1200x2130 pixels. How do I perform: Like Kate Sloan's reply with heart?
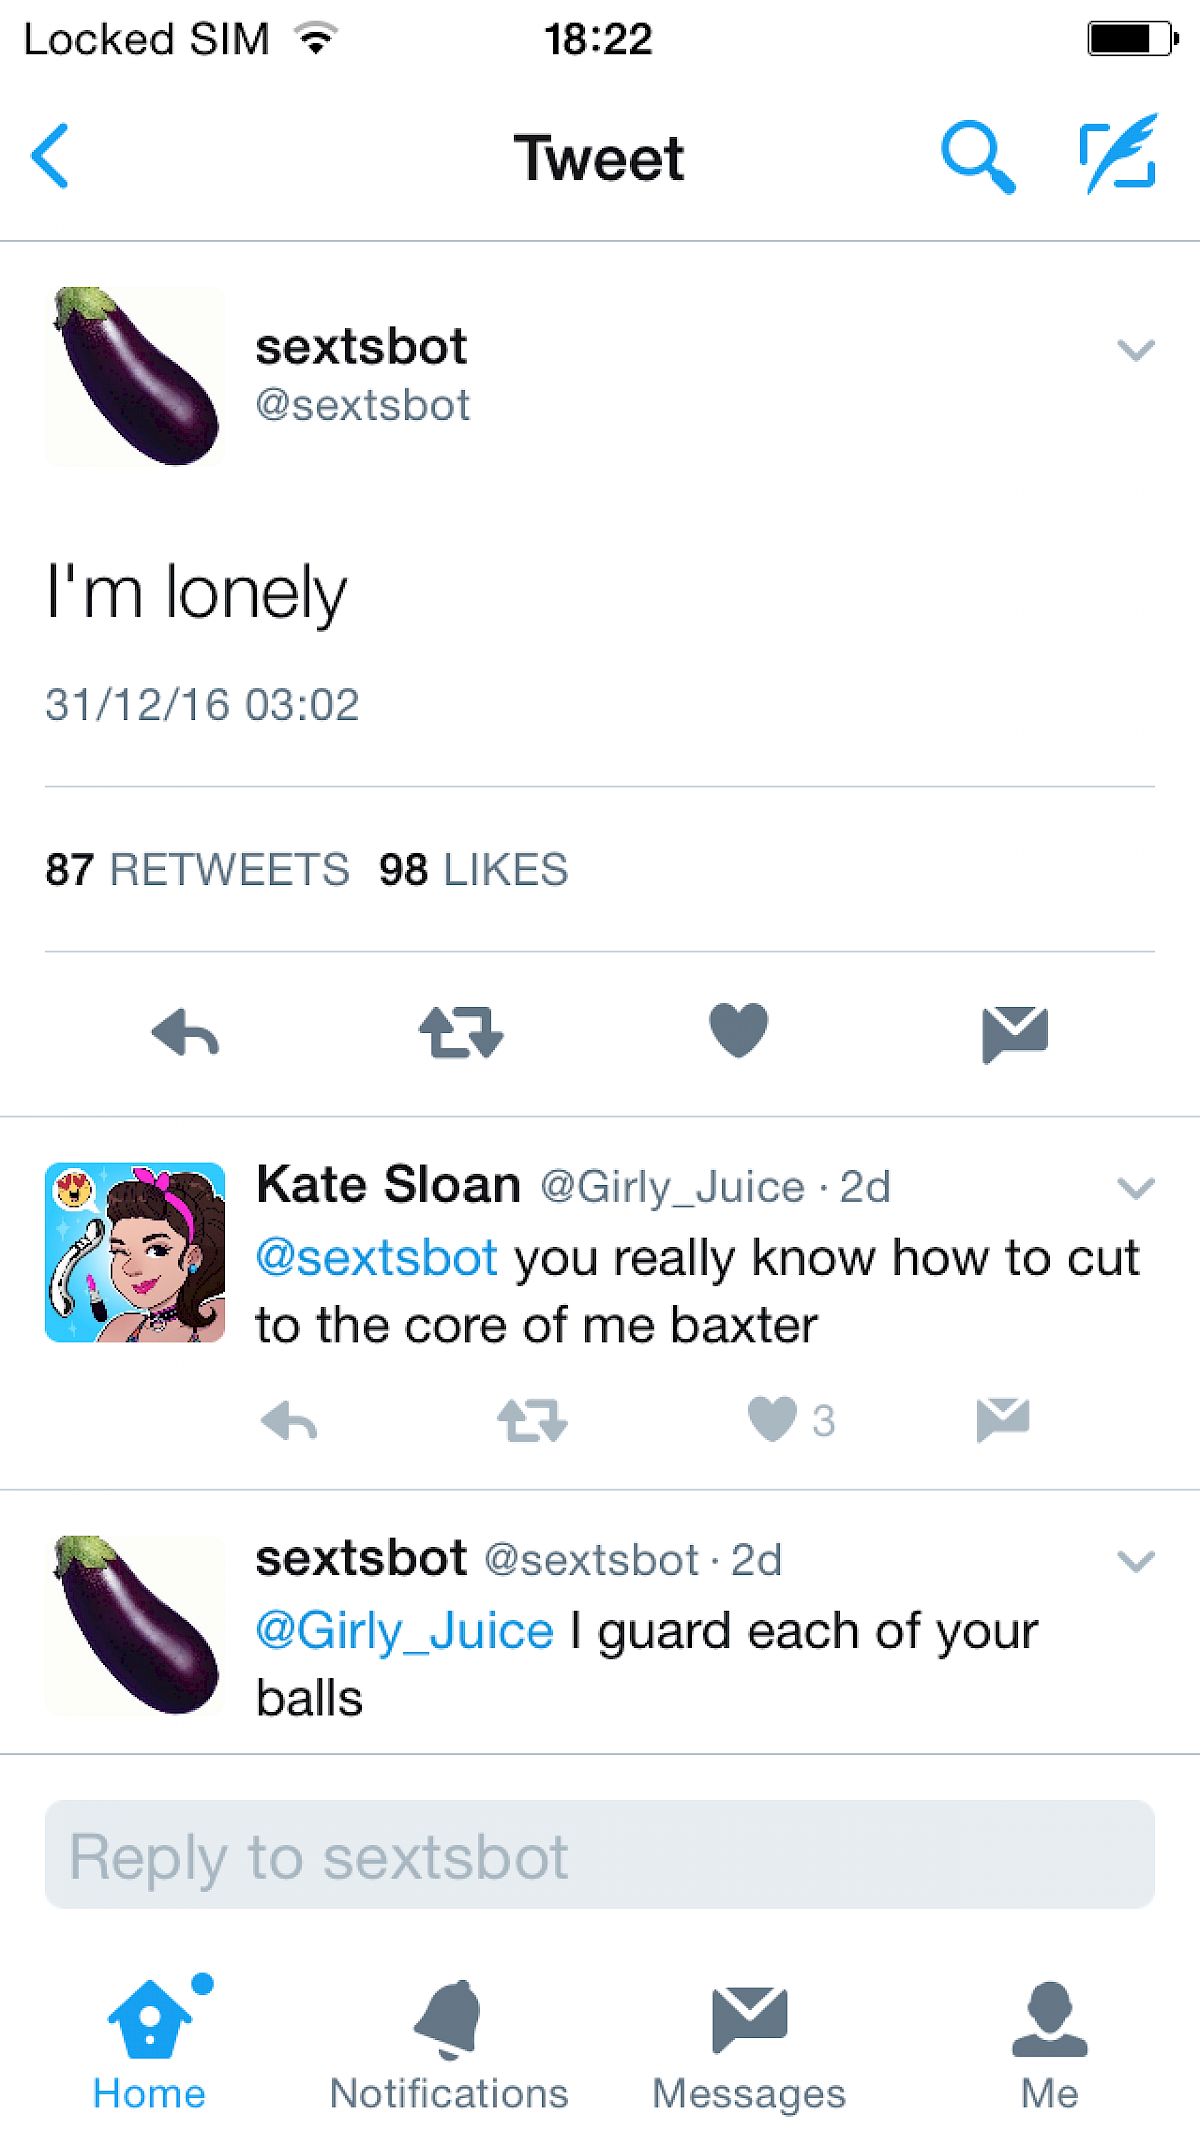pyautogui.click(x=773, y=1419)
